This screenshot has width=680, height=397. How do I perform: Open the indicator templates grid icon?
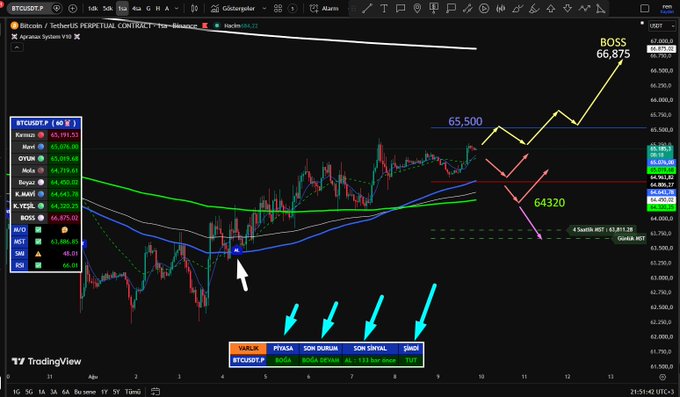(278, 8)
